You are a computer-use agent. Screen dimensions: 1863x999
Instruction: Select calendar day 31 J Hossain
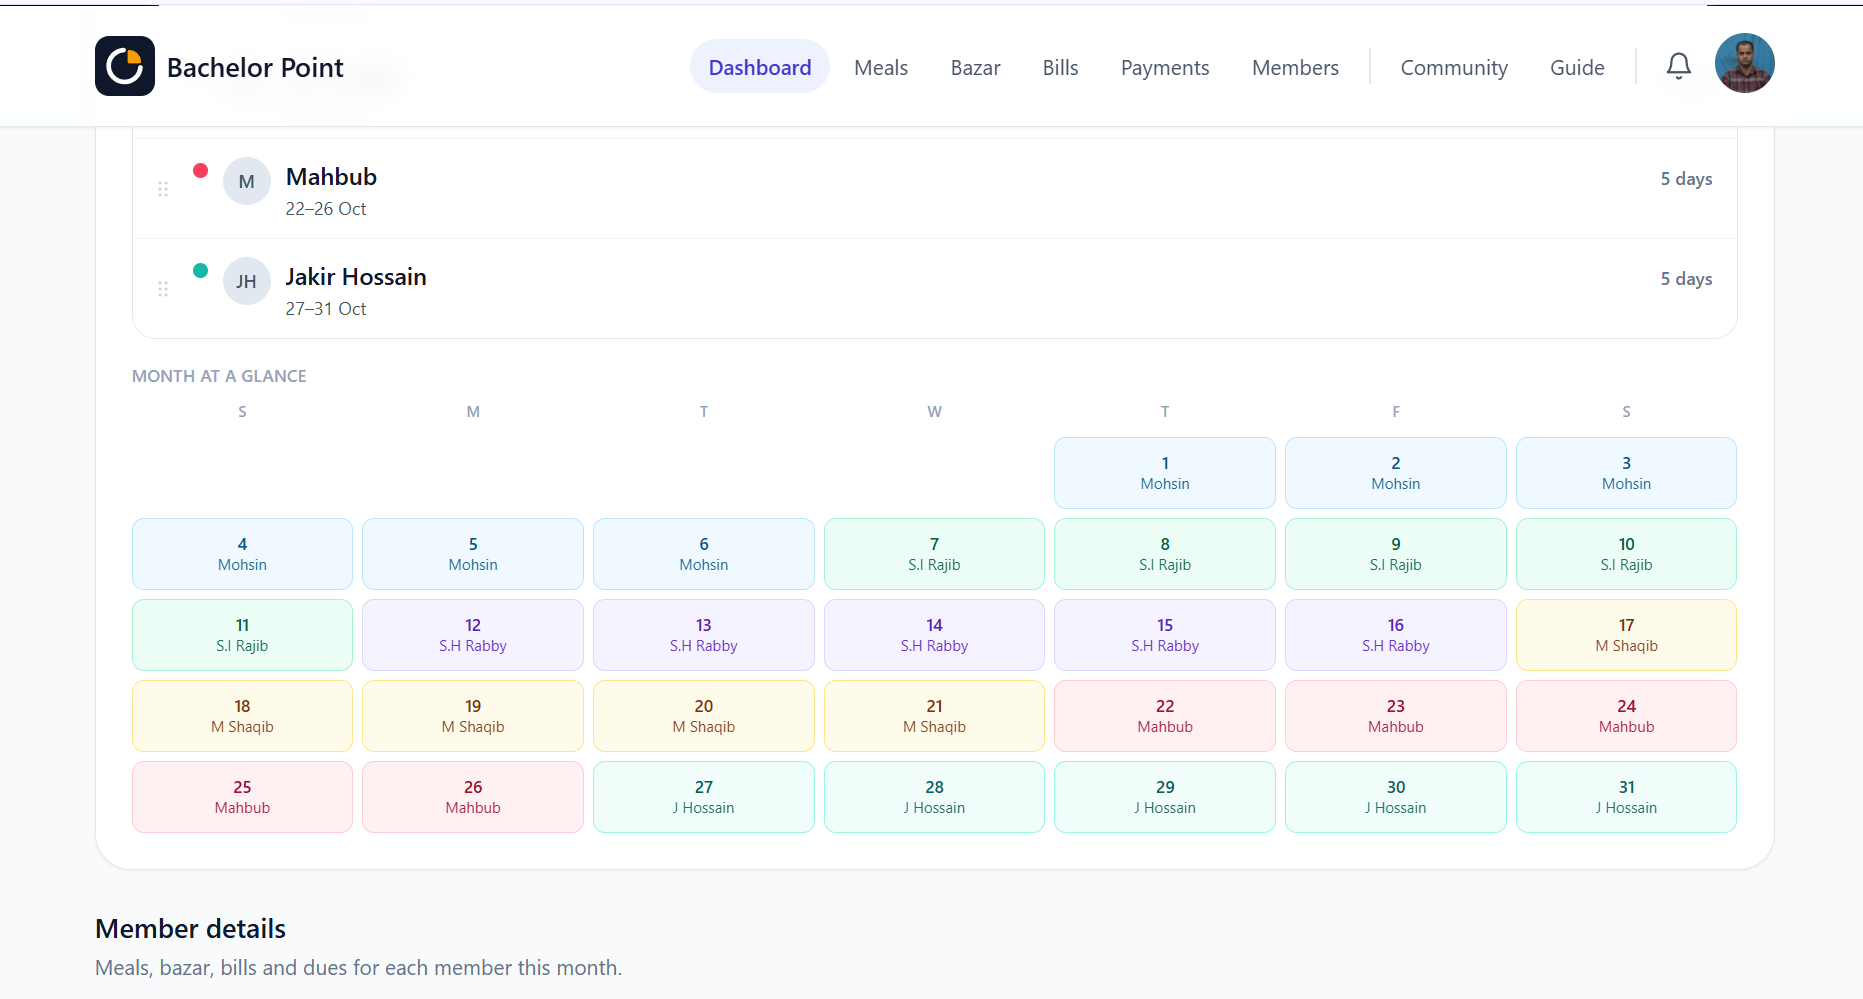click(x=1626, y=797)
